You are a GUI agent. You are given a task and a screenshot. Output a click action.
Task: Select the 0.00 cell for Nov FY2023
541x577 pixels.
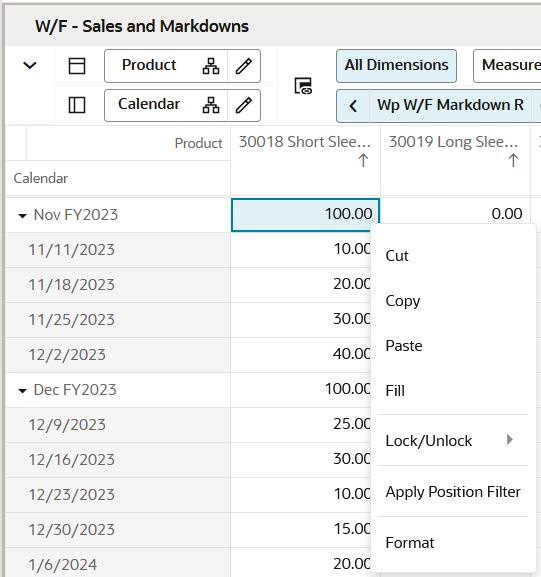click(x=455, y=214)
